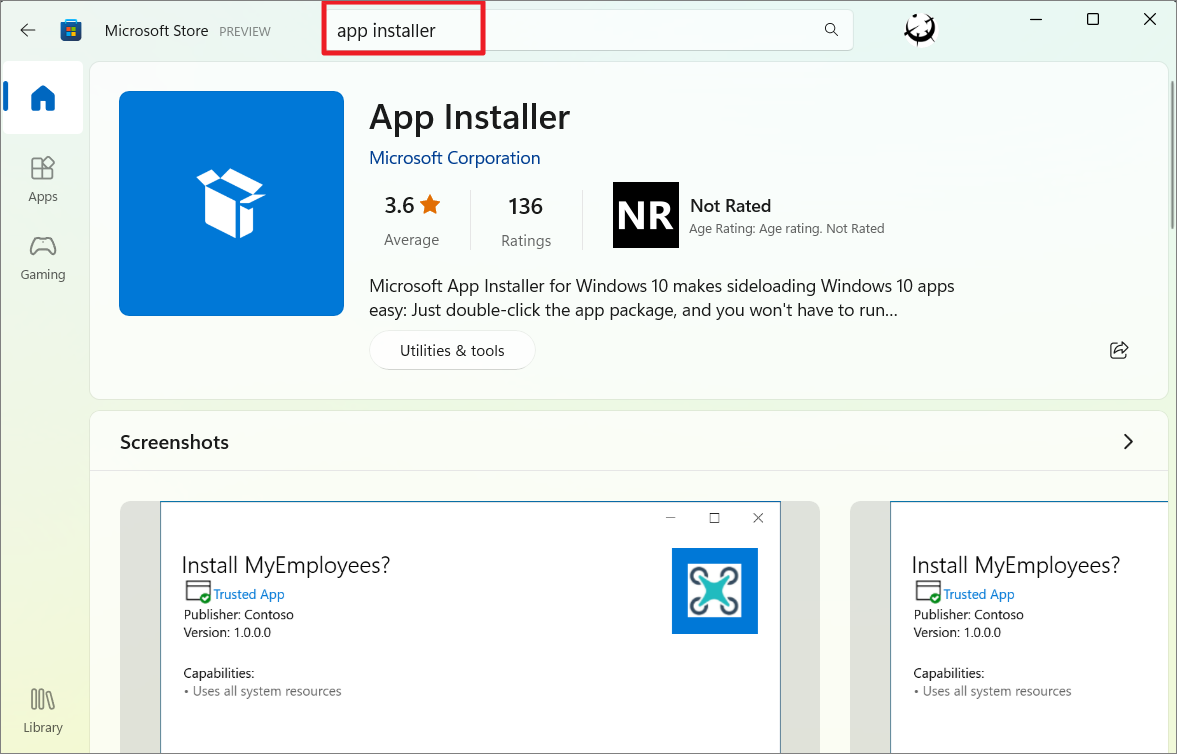Click the share icon
1177x754 pixels.
1118,350
